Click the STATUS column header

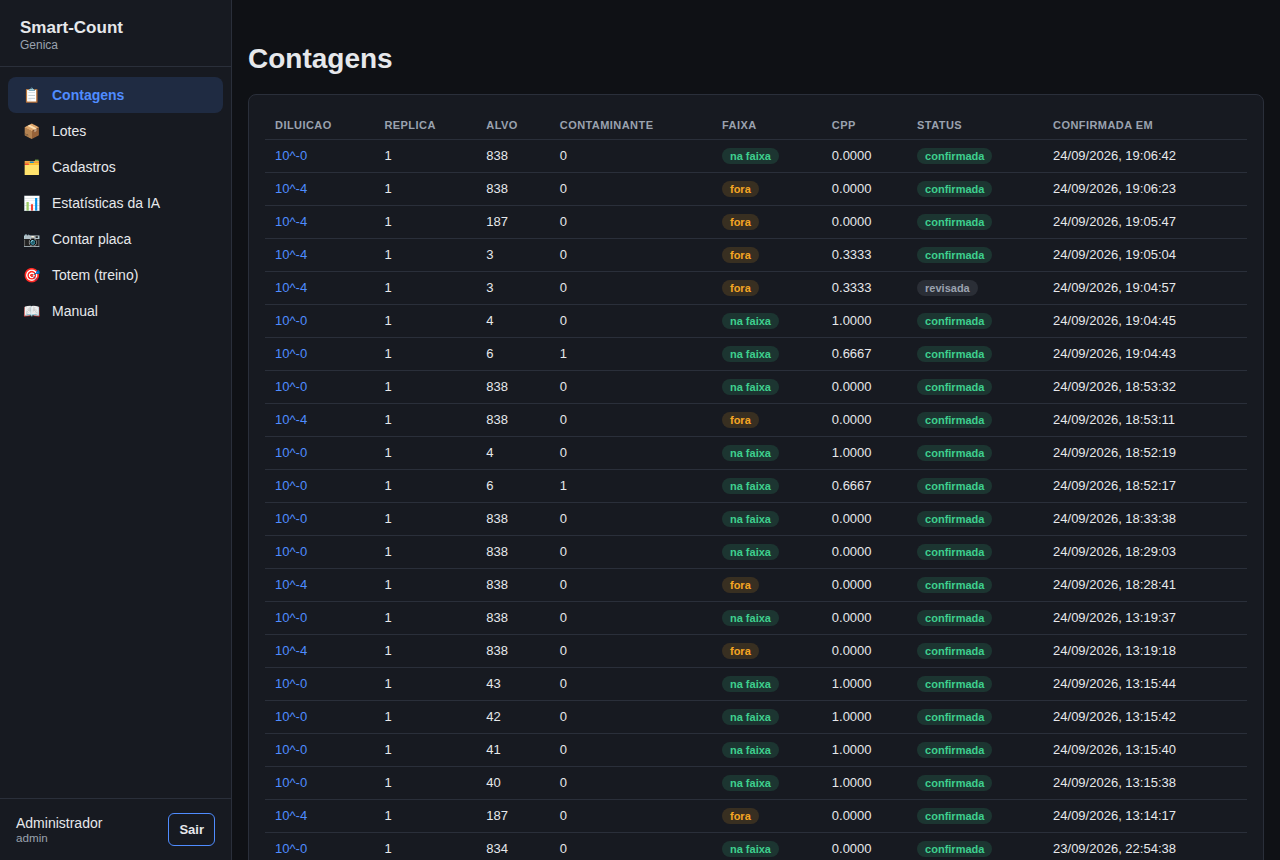pyautogui.click(x=939, y=125)
